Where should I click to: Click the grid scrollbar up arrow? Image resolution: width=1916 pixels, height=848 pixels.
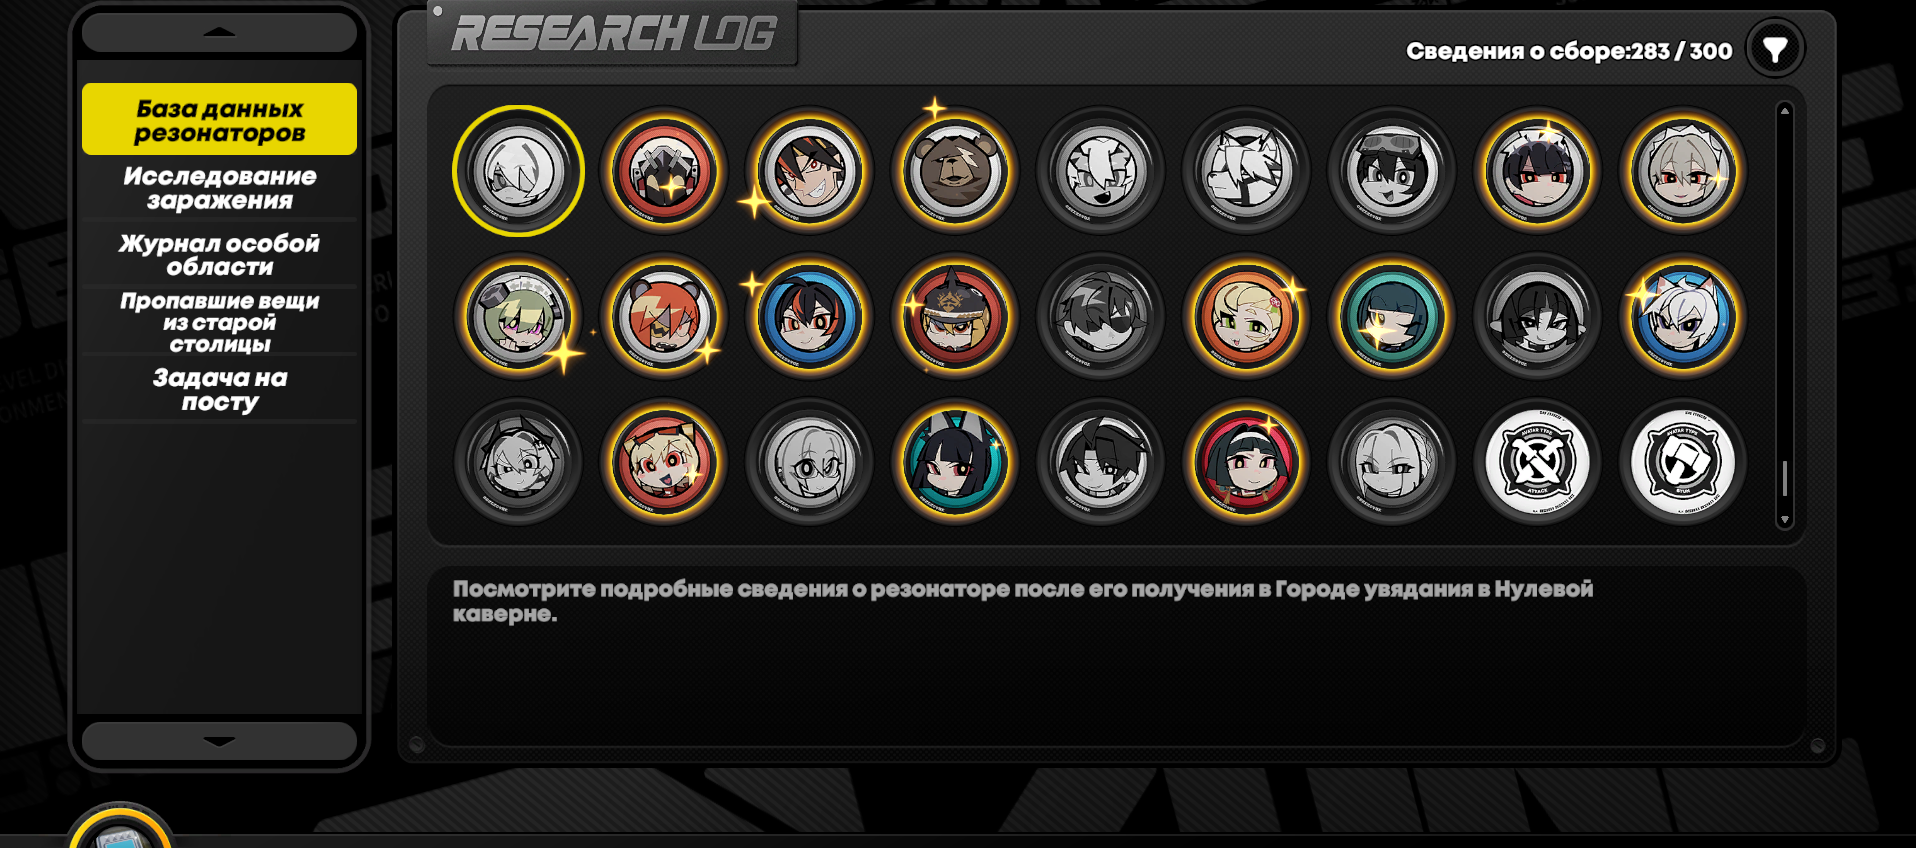click(1784, 111)
